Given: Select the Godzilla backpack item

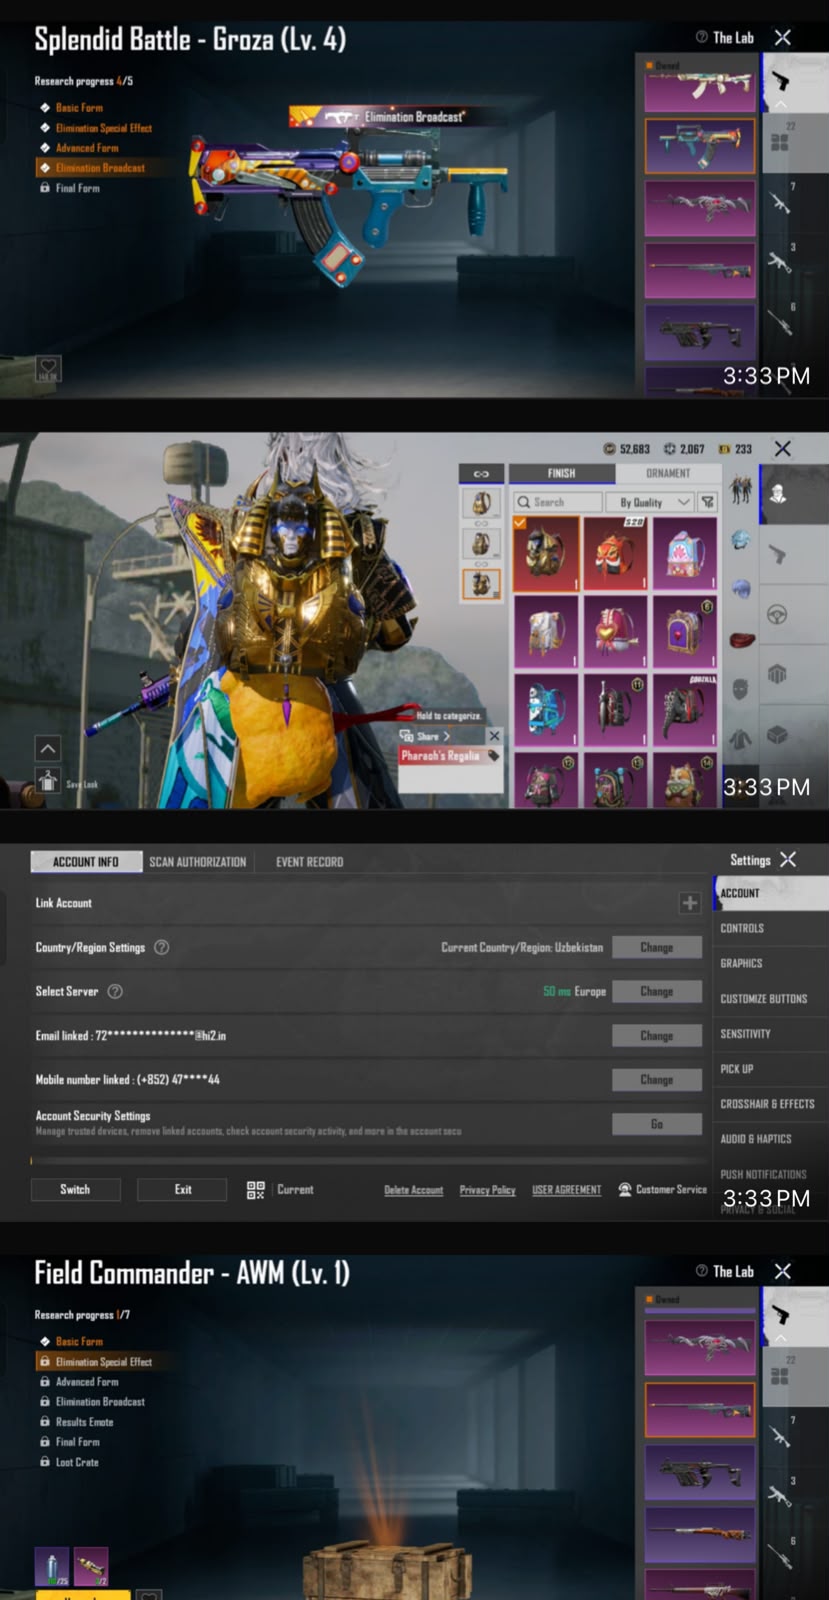Looking at the screenshot, I should pyautogui.click(x=685, y=710).
